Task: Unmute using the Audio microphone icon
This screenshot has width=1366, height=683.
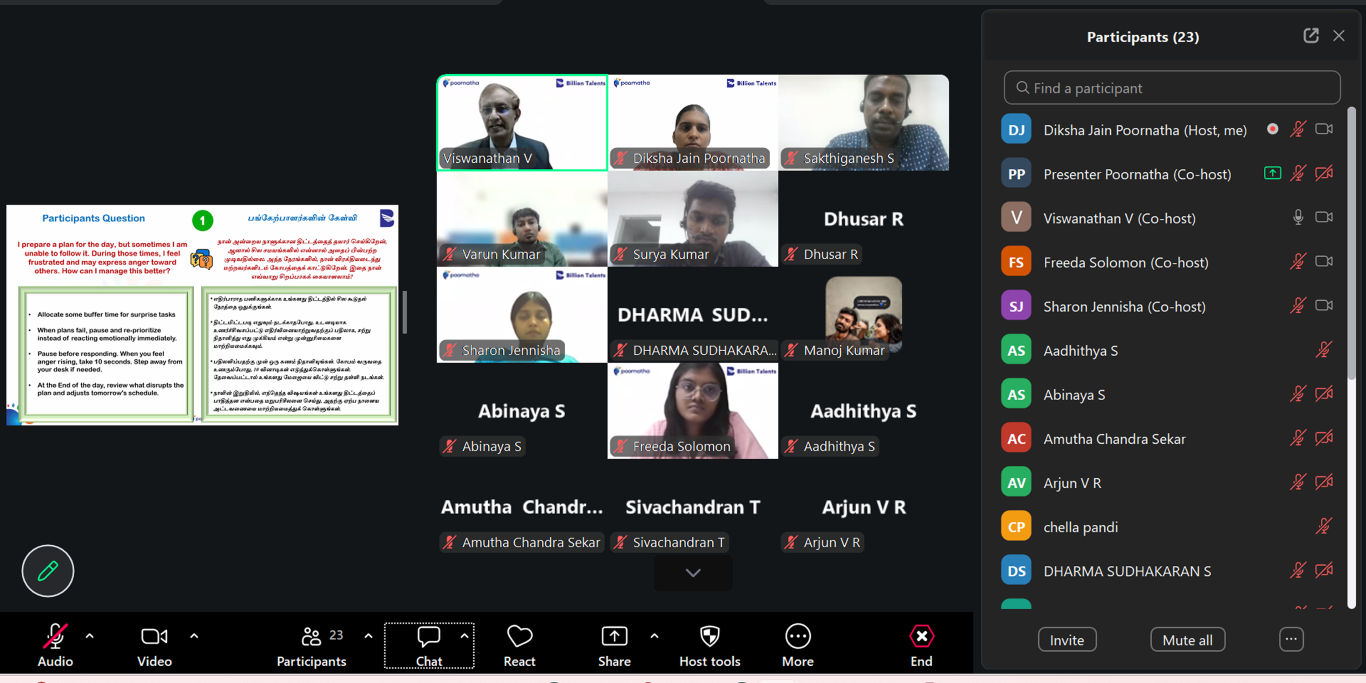Action: [x=55, y=636]
